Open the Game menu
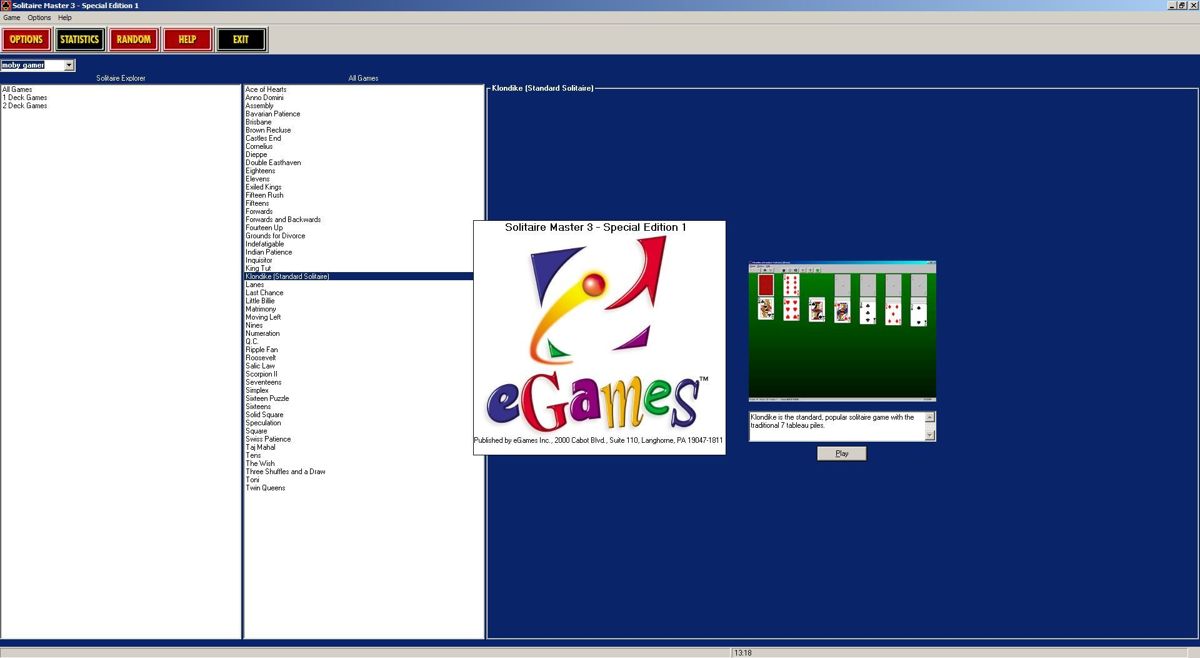The height and width of the screenshot is (658, 1200). [11, 18]
